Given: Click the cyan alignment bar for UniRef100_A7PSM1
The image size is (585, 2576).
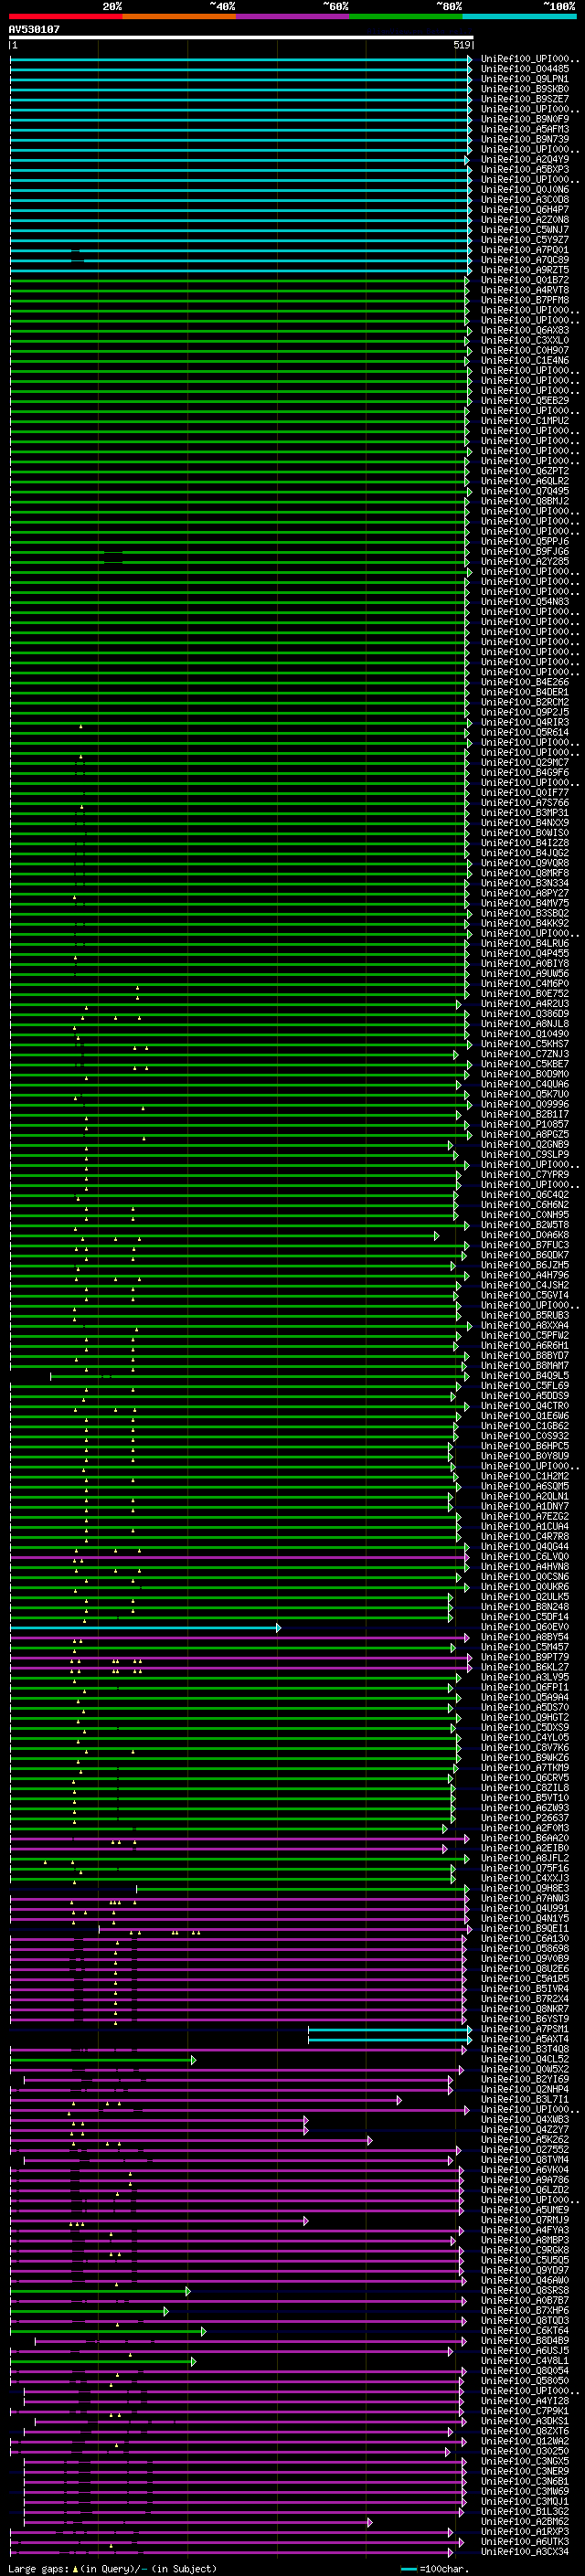Looking at the screenshot, I should tap(389, 2029).
